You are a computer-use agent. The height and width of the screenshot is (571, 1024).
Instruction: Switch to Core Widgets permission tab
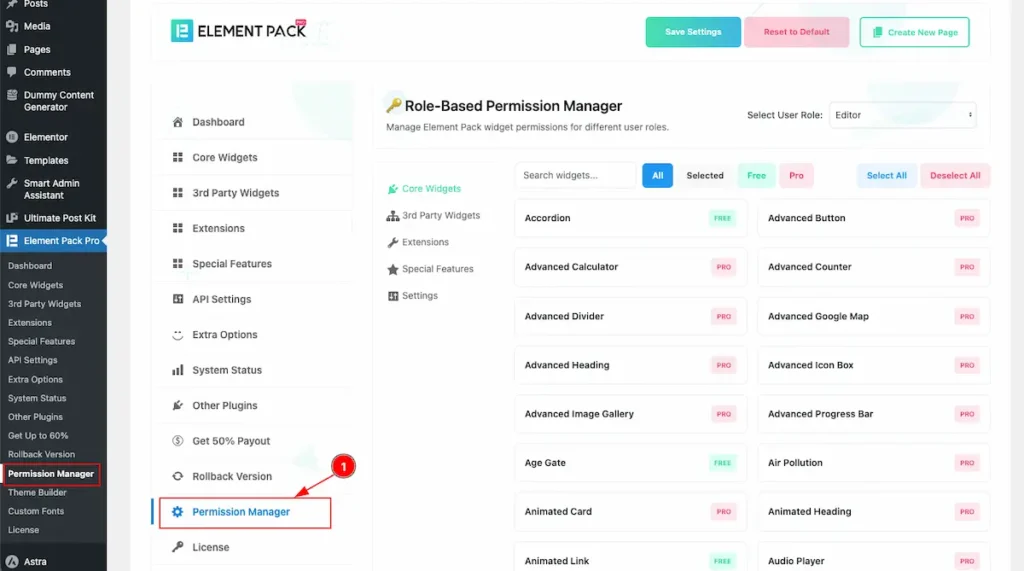(424, 189)
